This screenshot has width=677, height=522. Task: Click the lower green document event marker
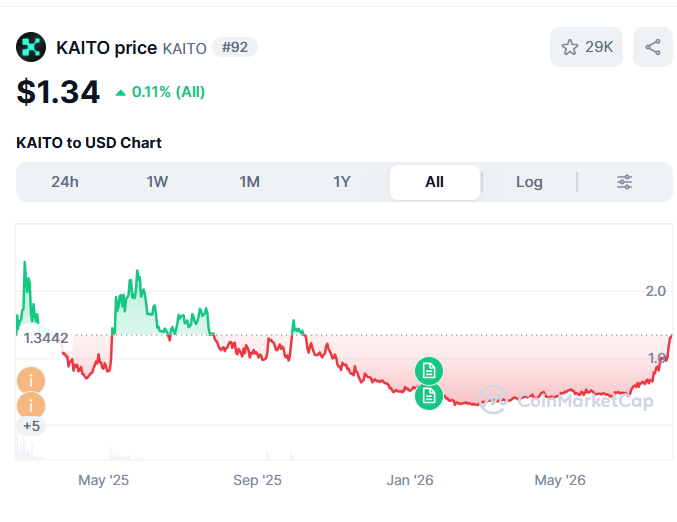[x=429, y=396]
